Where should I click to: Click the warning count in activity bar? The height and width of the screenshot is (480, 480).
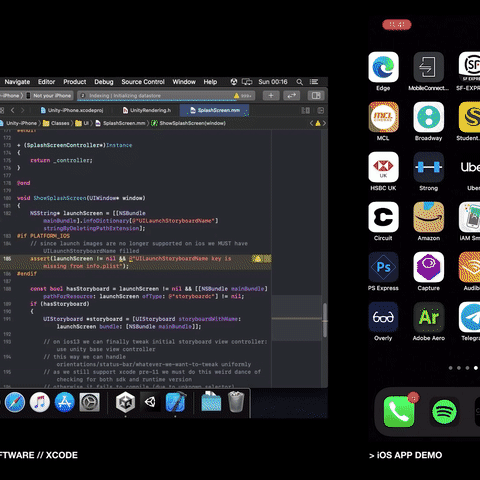[243, 96]
